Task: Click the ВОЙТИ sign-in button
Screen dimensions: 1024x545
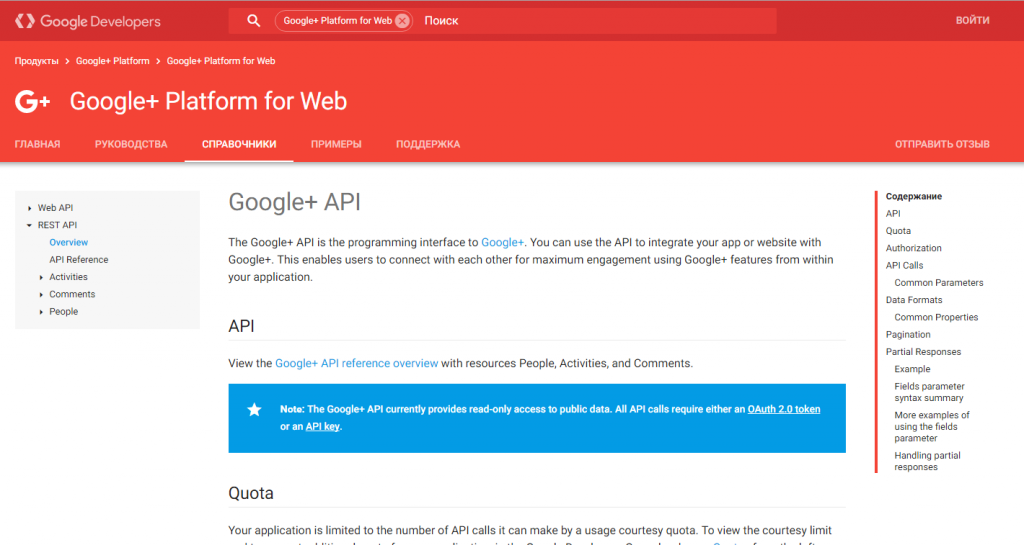Action: pyautogui.click(x=972, y=20)
